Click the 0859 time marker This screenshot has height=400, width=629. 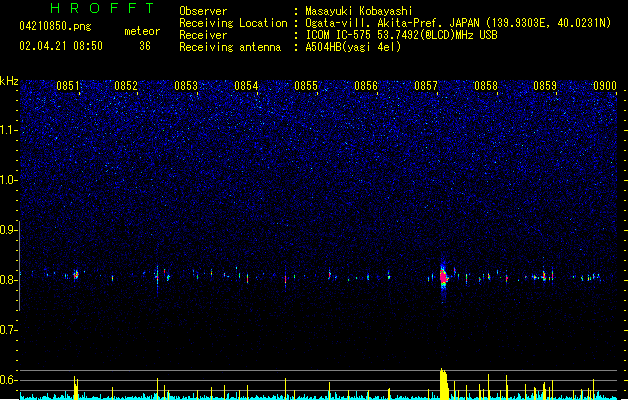[545, 86]
